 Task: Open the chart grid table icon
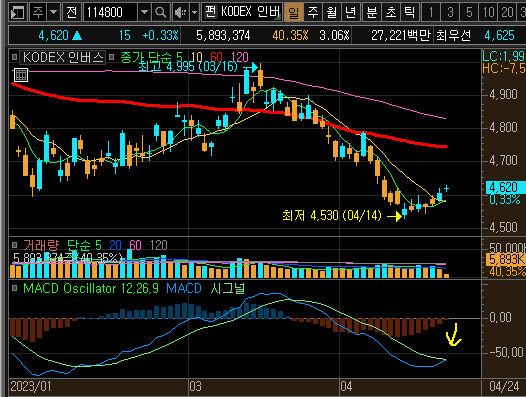21,75
